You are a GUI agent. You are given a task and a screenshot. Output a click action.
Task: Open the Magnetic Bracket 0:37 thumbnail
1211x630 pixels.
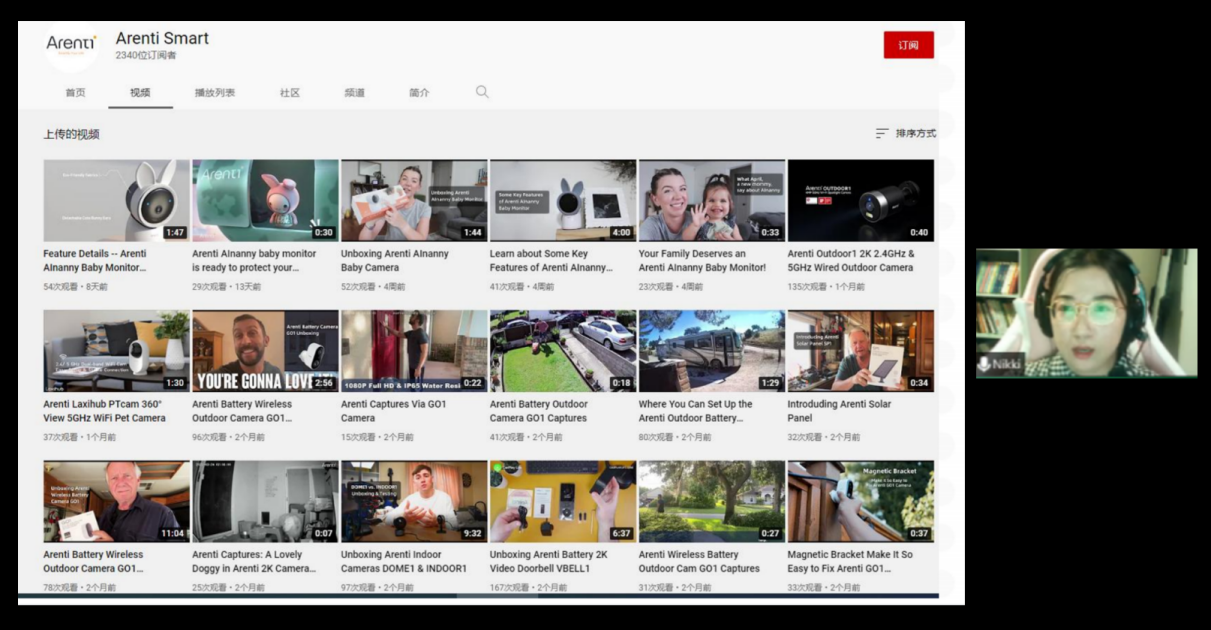[x=861, y=501]
